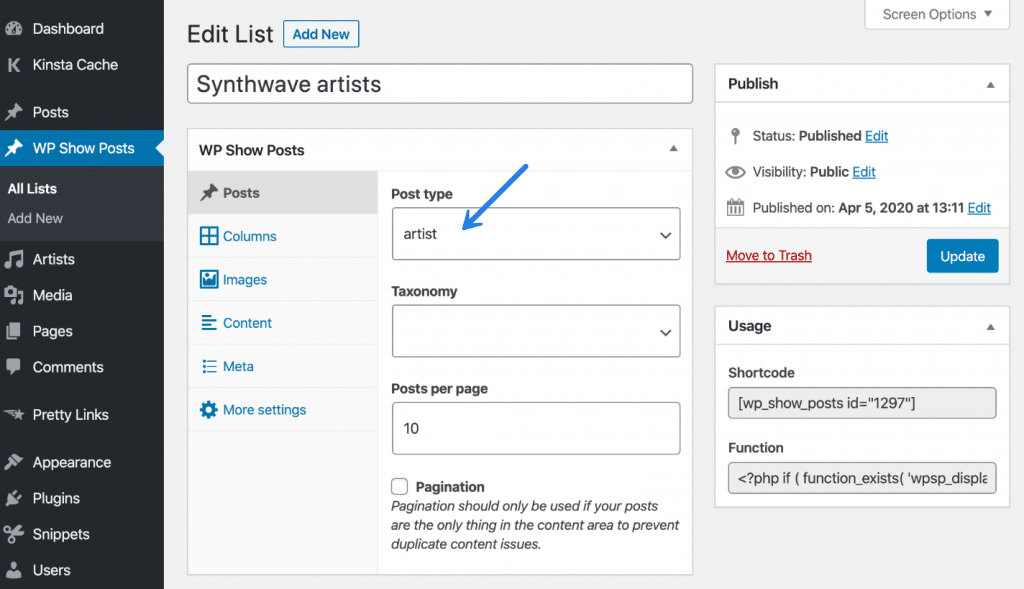Click the Kinsta Cache K icon

point(14,65)
